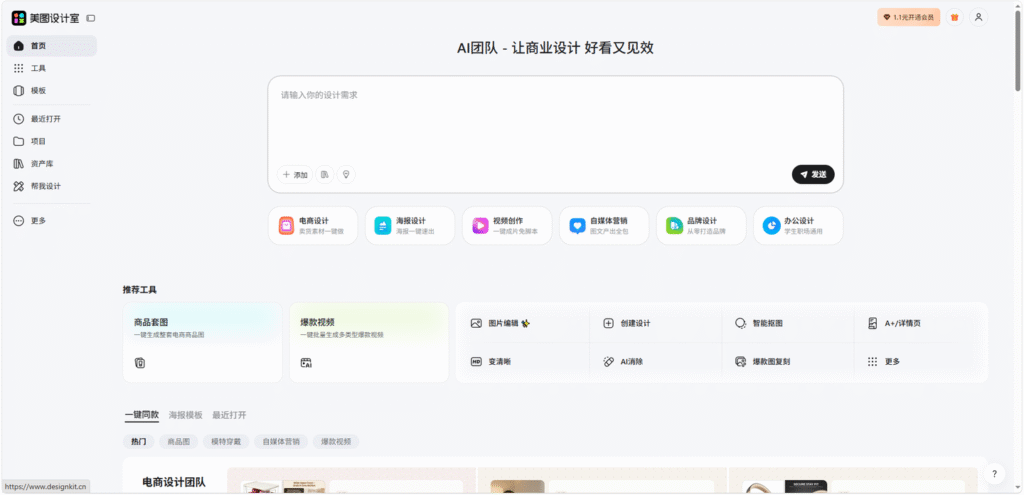Select the 办公设计 category card

click(798, 226)
